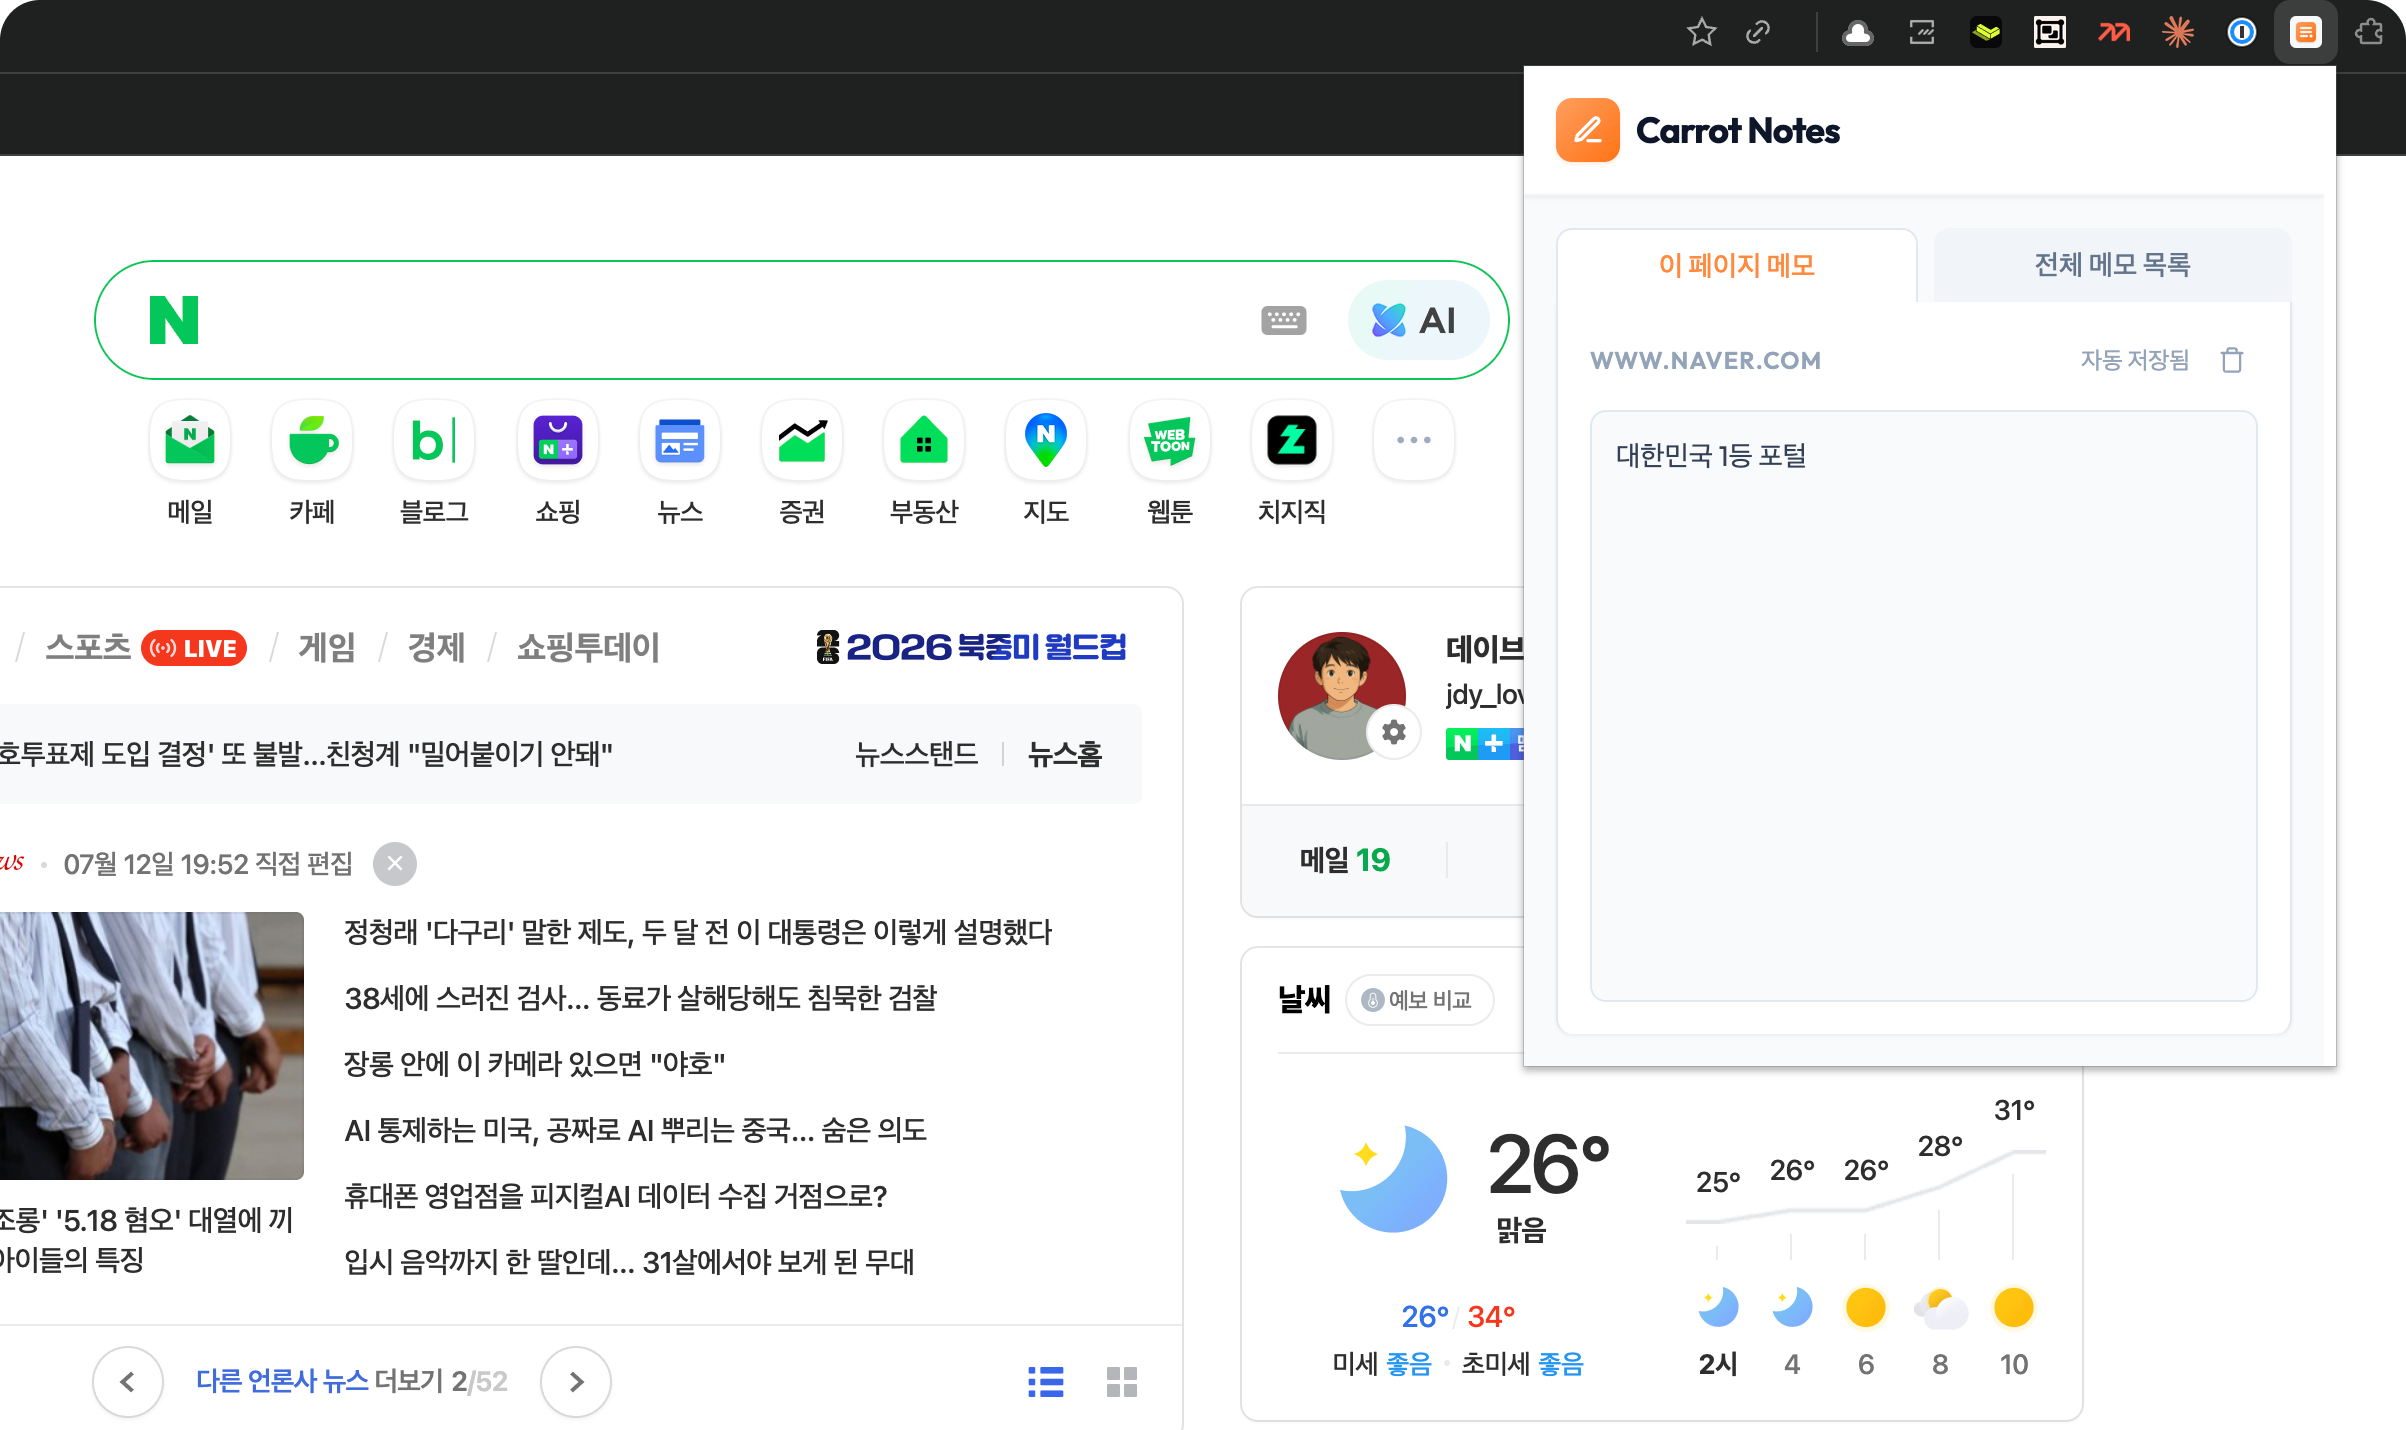This screenshot has width=2406, height=1430.
Task: Dismiss the news edit notice with X
Action: point(395,864)
